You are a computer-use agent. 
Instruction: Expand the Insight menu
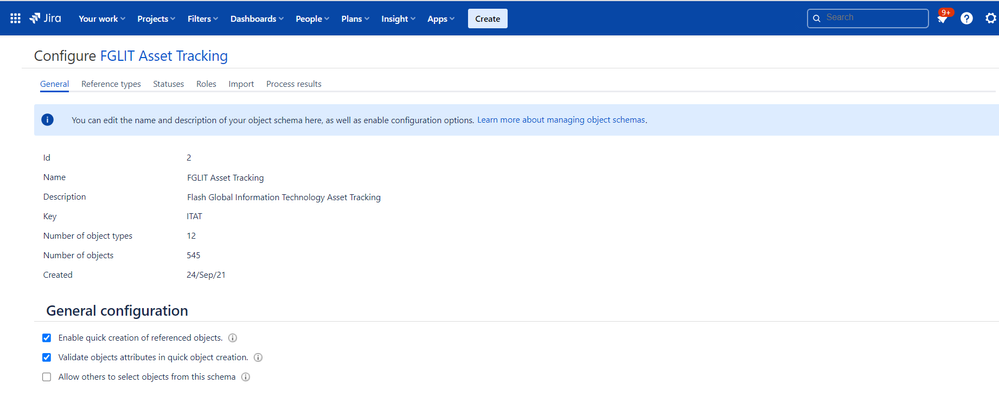point(398,18)
